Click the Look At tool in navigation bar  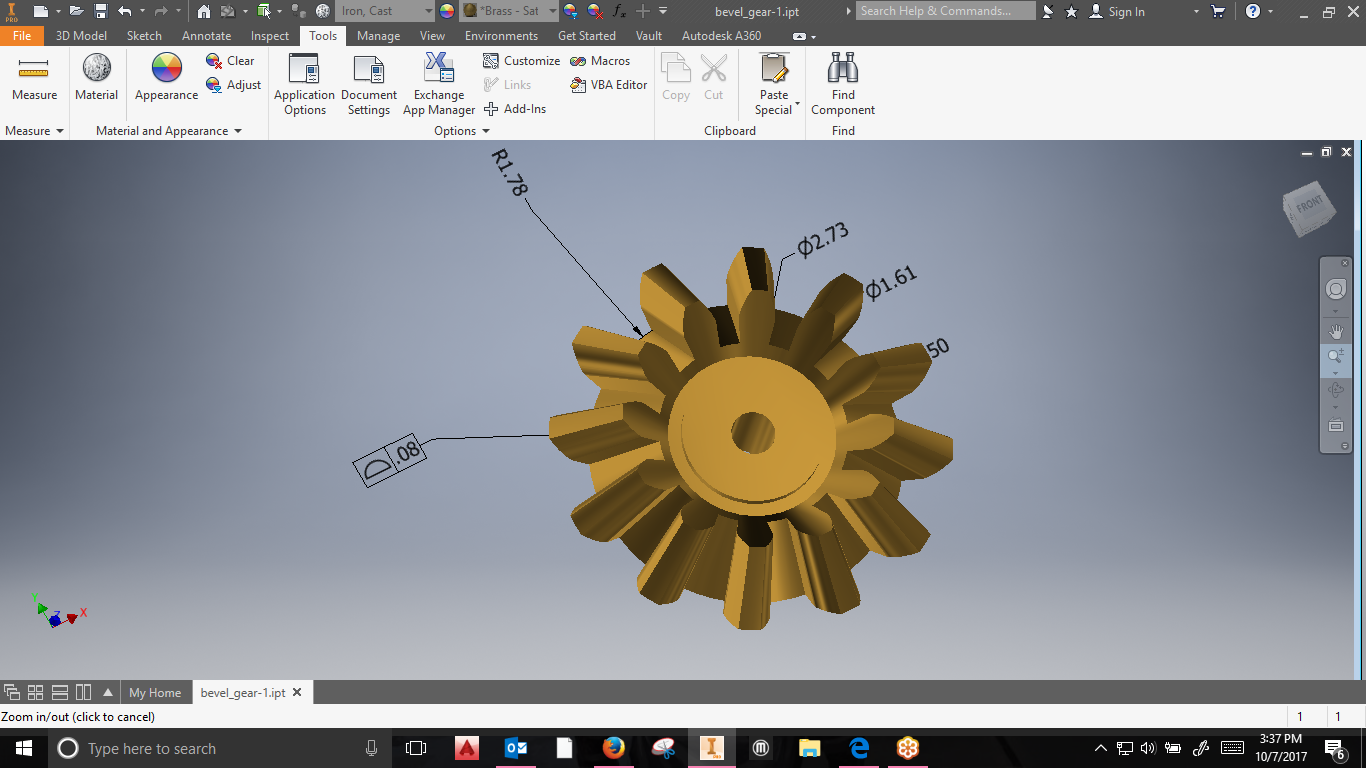pyautogui.click(x=1336, y=425)
